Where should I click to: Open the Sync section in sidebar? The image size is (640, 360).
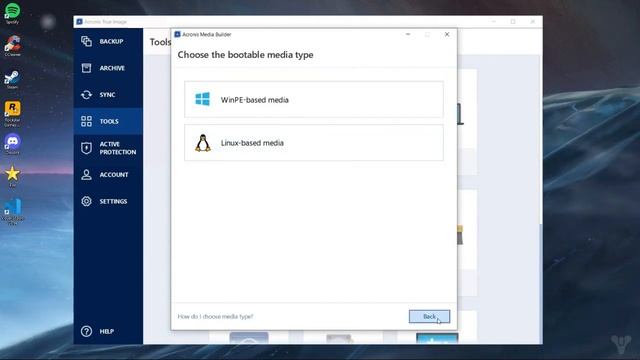[x=108, y=95]
